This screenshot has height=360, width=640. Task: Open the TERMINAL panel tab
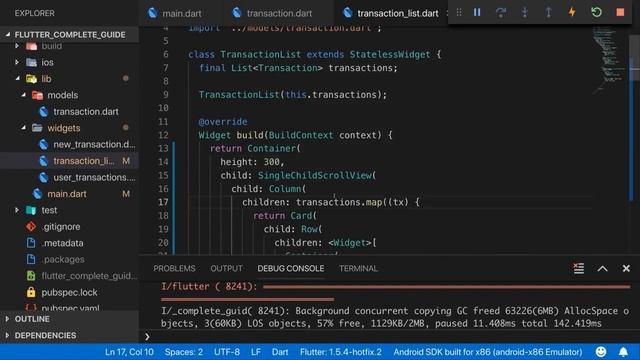[358, 269]
